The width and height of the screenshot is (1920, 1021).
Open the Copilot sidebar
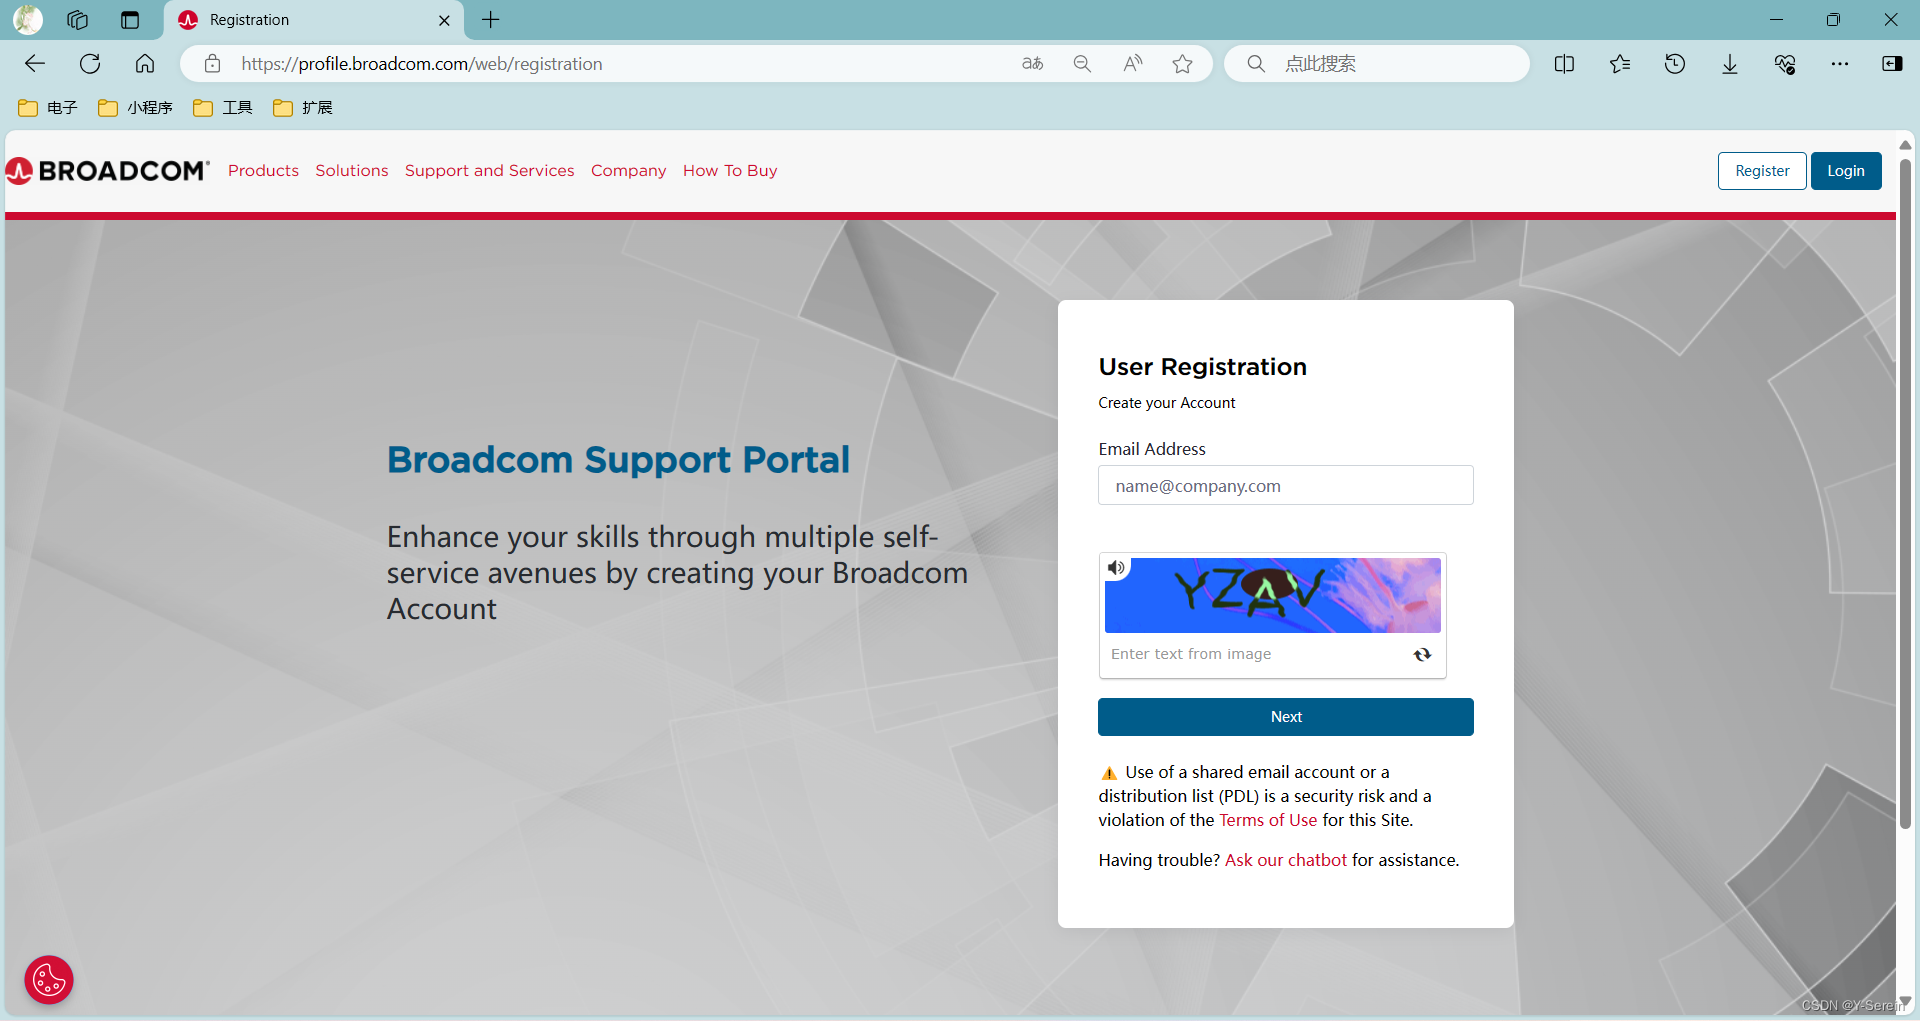pos(1893,63)
